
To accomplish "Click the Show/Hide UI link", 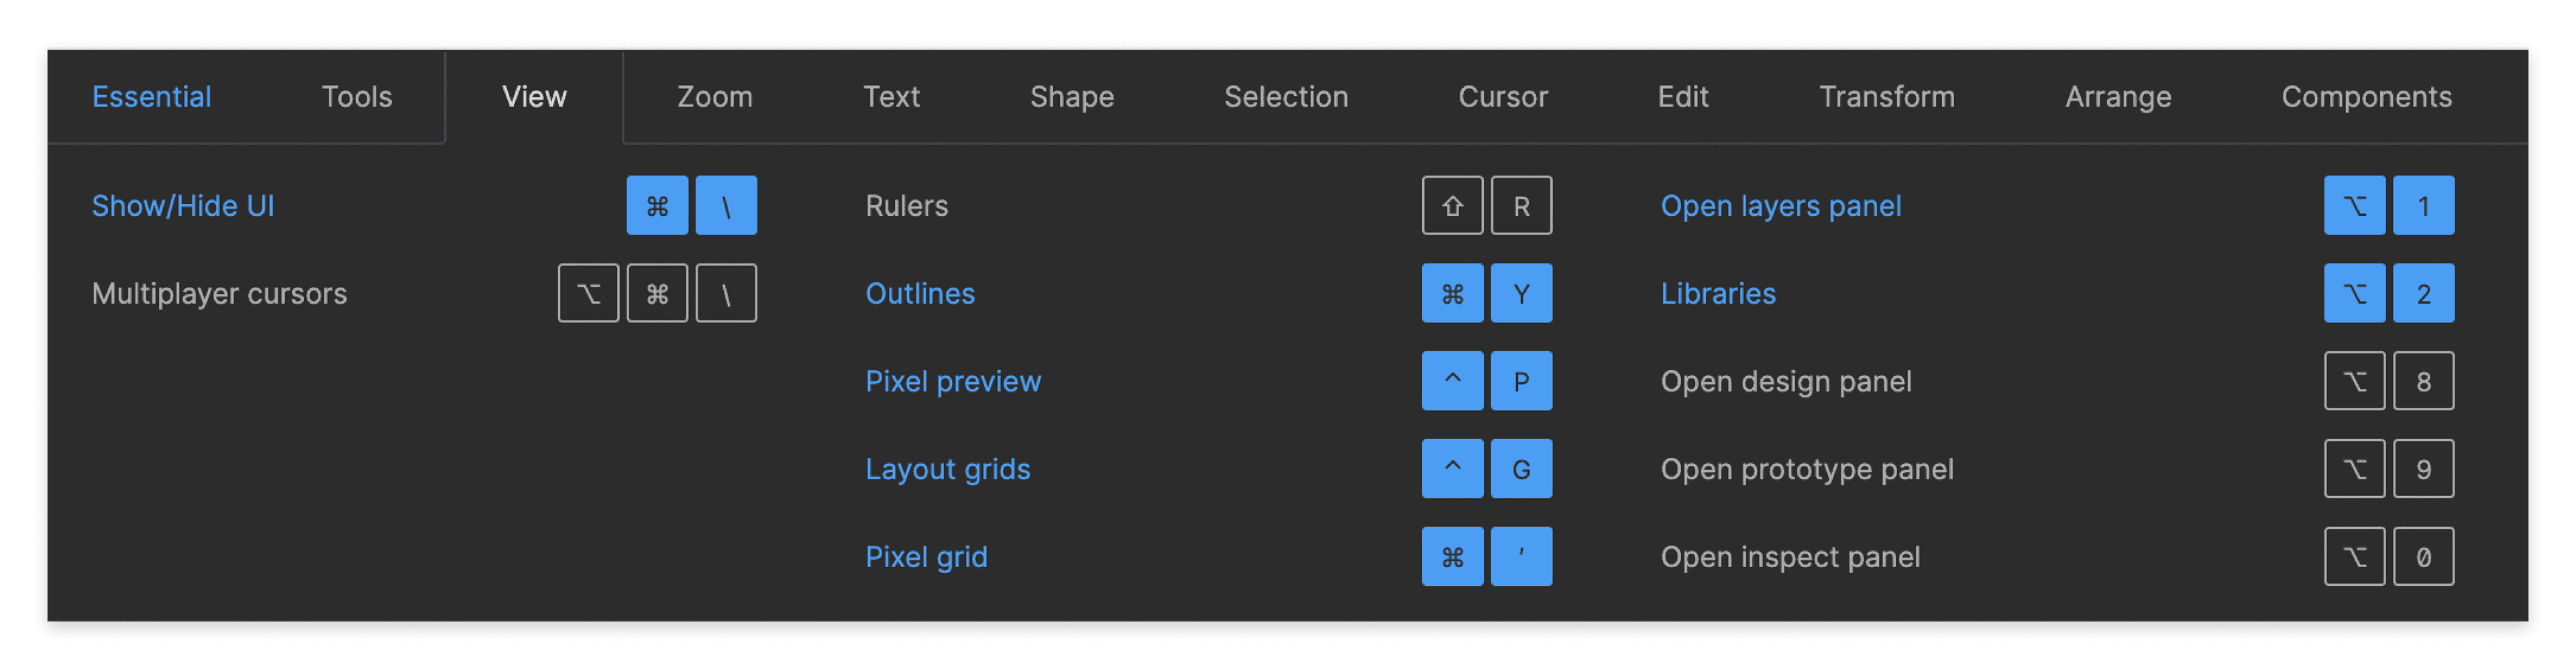I will click(x=184, y=205).
